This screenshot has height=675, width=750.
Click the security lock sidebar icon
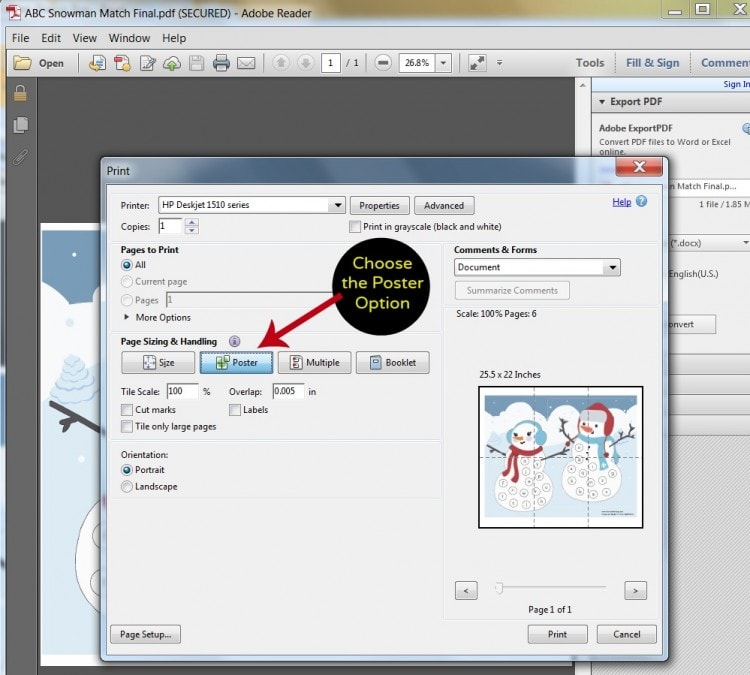[x=19, y=94]
